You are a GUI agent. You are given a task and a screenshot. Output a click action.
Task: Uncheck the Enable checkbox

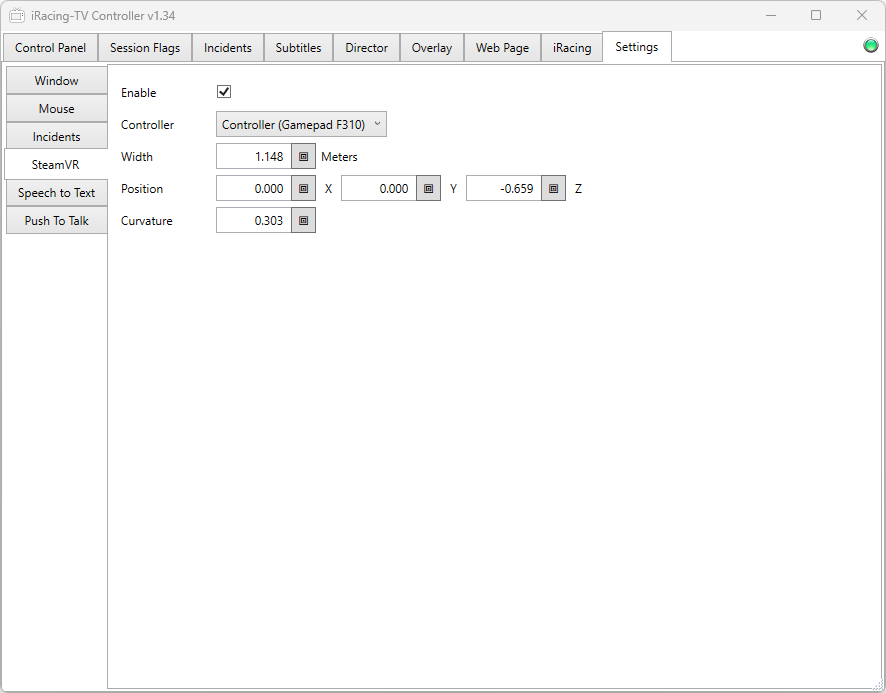point(224,92)
